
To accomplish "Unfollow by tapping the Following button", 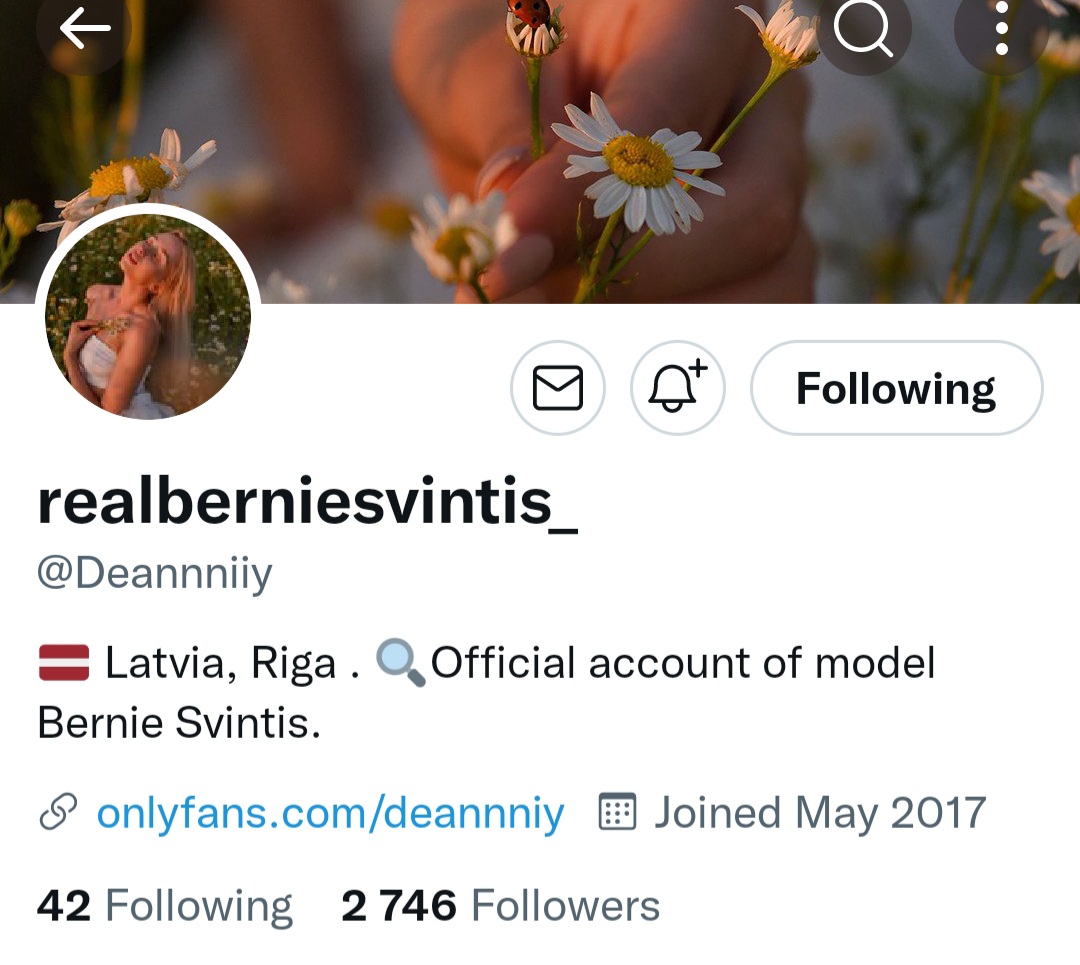I will point(896,388).
